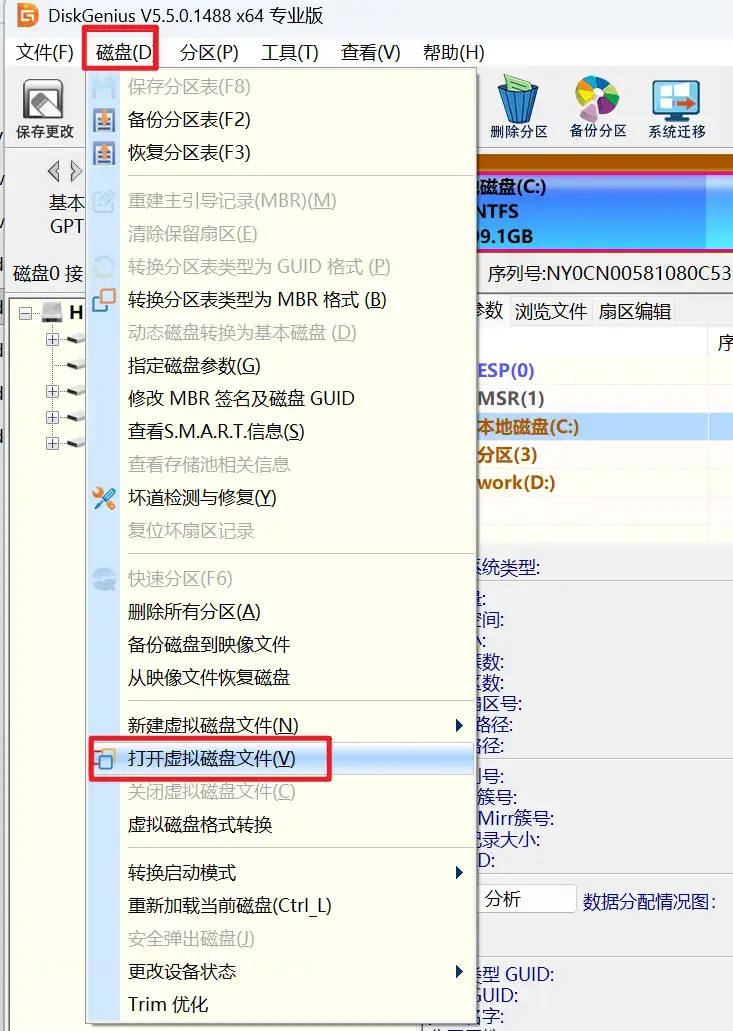Click the wrench icon beside 坏道检测与修复

tap(104, 498)
